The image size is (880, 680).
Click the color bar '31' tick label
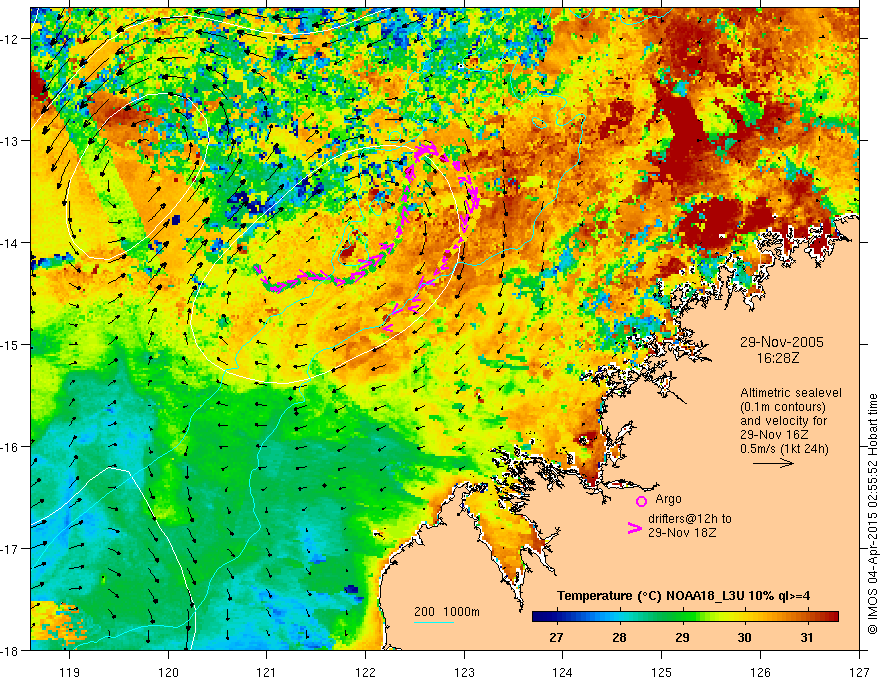click(807, 638)
